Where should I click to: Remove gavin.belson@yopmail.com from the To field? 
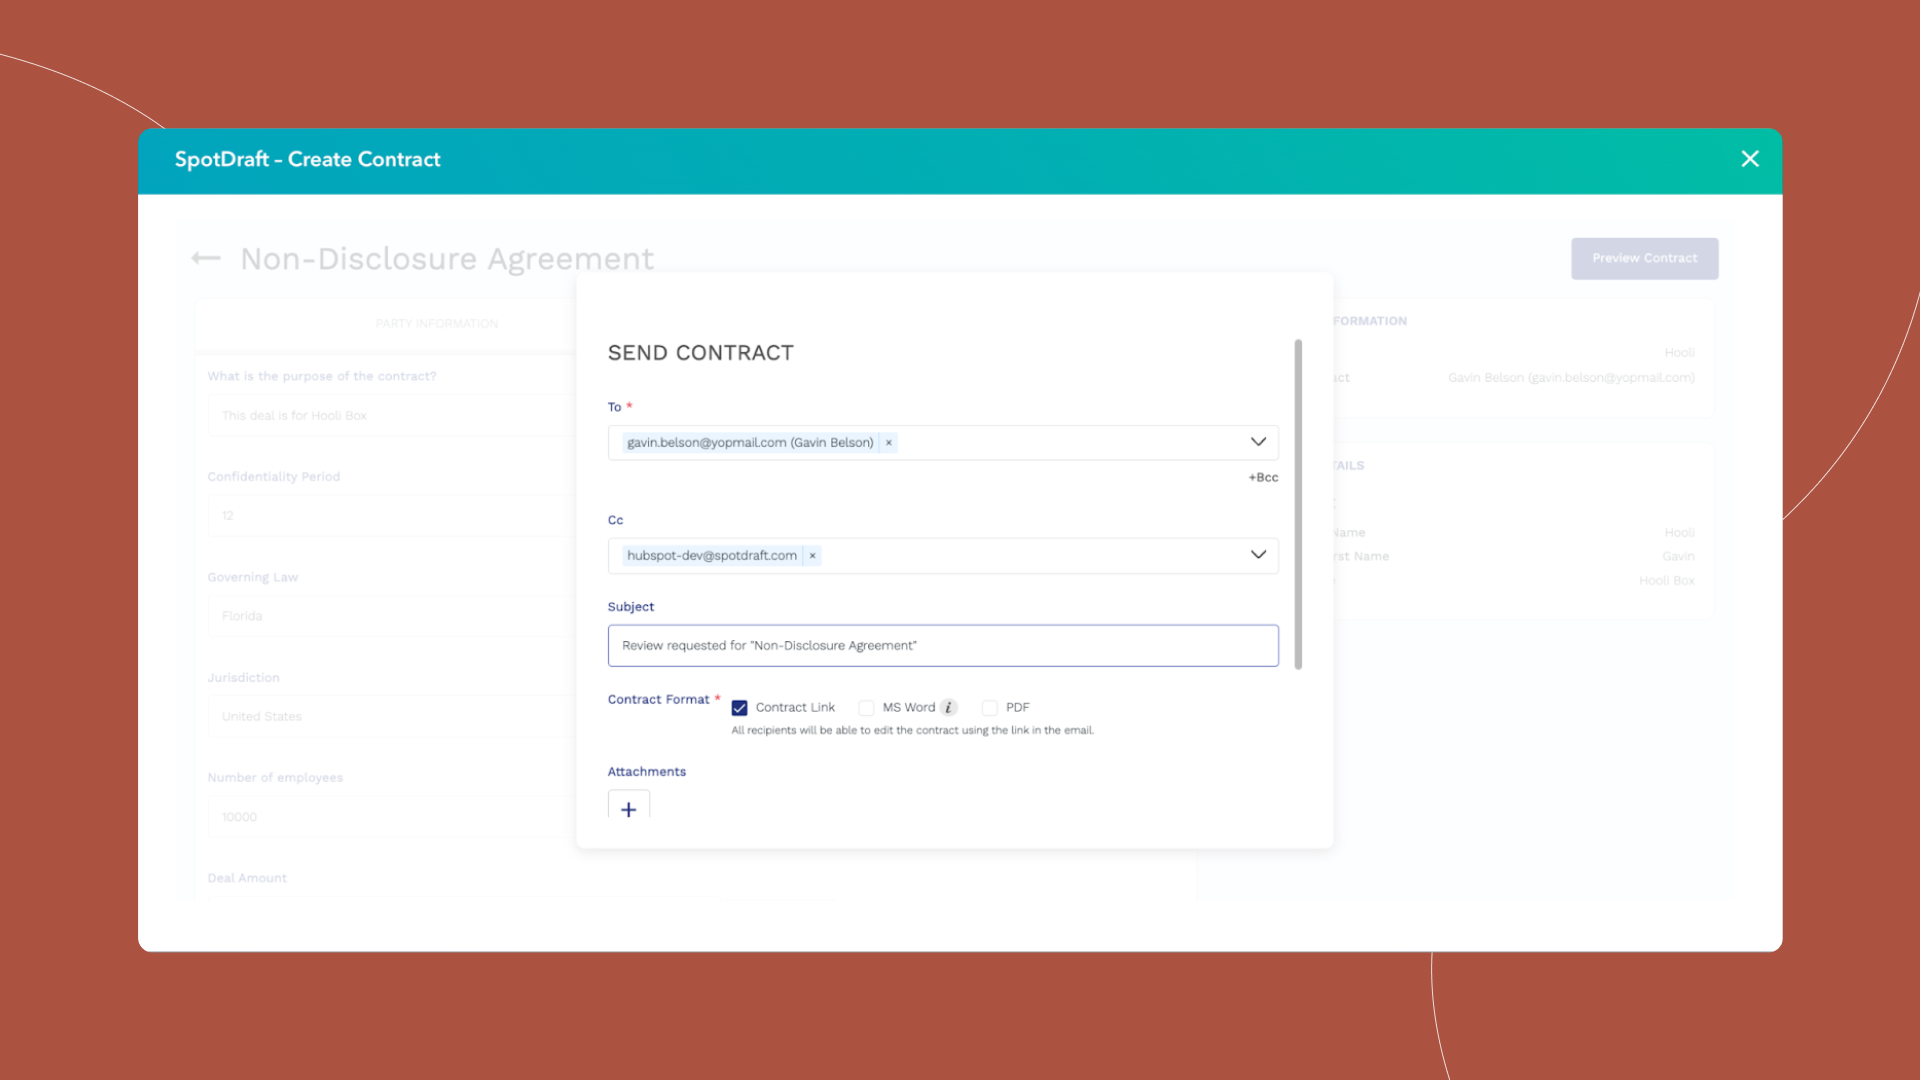(x=888, y=442)
